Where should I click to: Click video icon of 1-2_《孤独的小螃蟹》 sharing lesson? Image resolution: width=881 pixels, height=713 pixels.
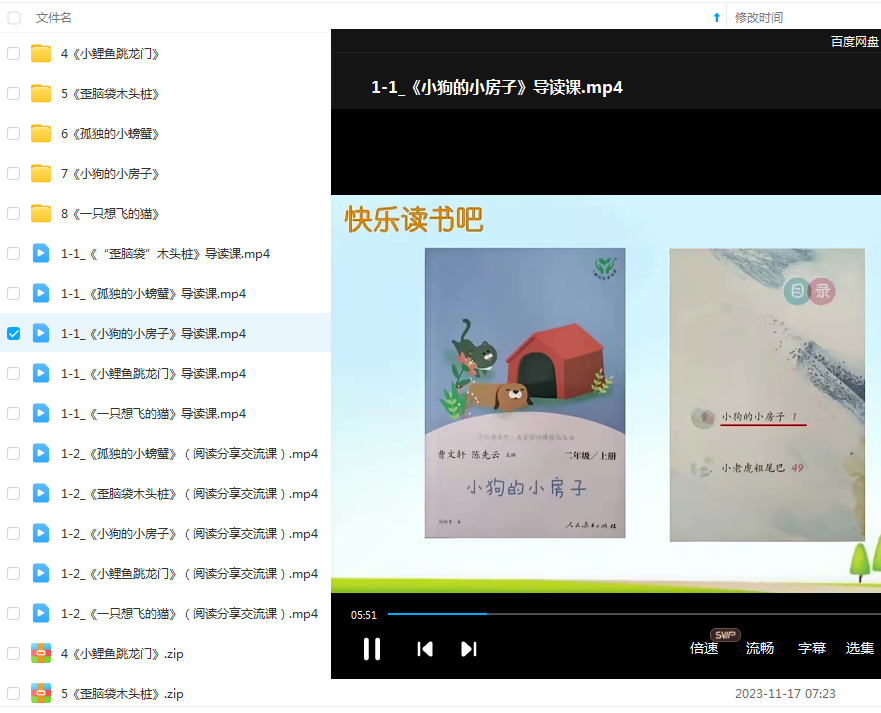pos(40,453)
